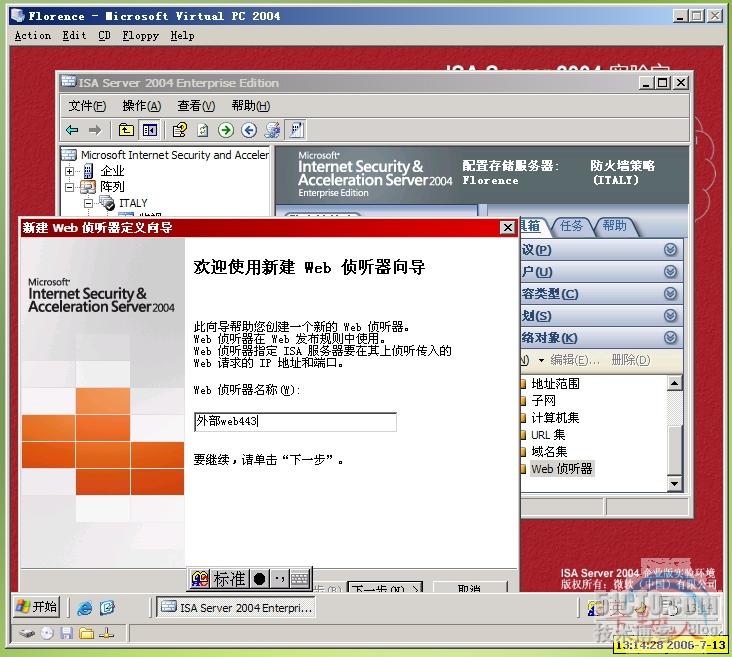Open the 查看(V) menu in ISA Server

(x=196, y=106)
